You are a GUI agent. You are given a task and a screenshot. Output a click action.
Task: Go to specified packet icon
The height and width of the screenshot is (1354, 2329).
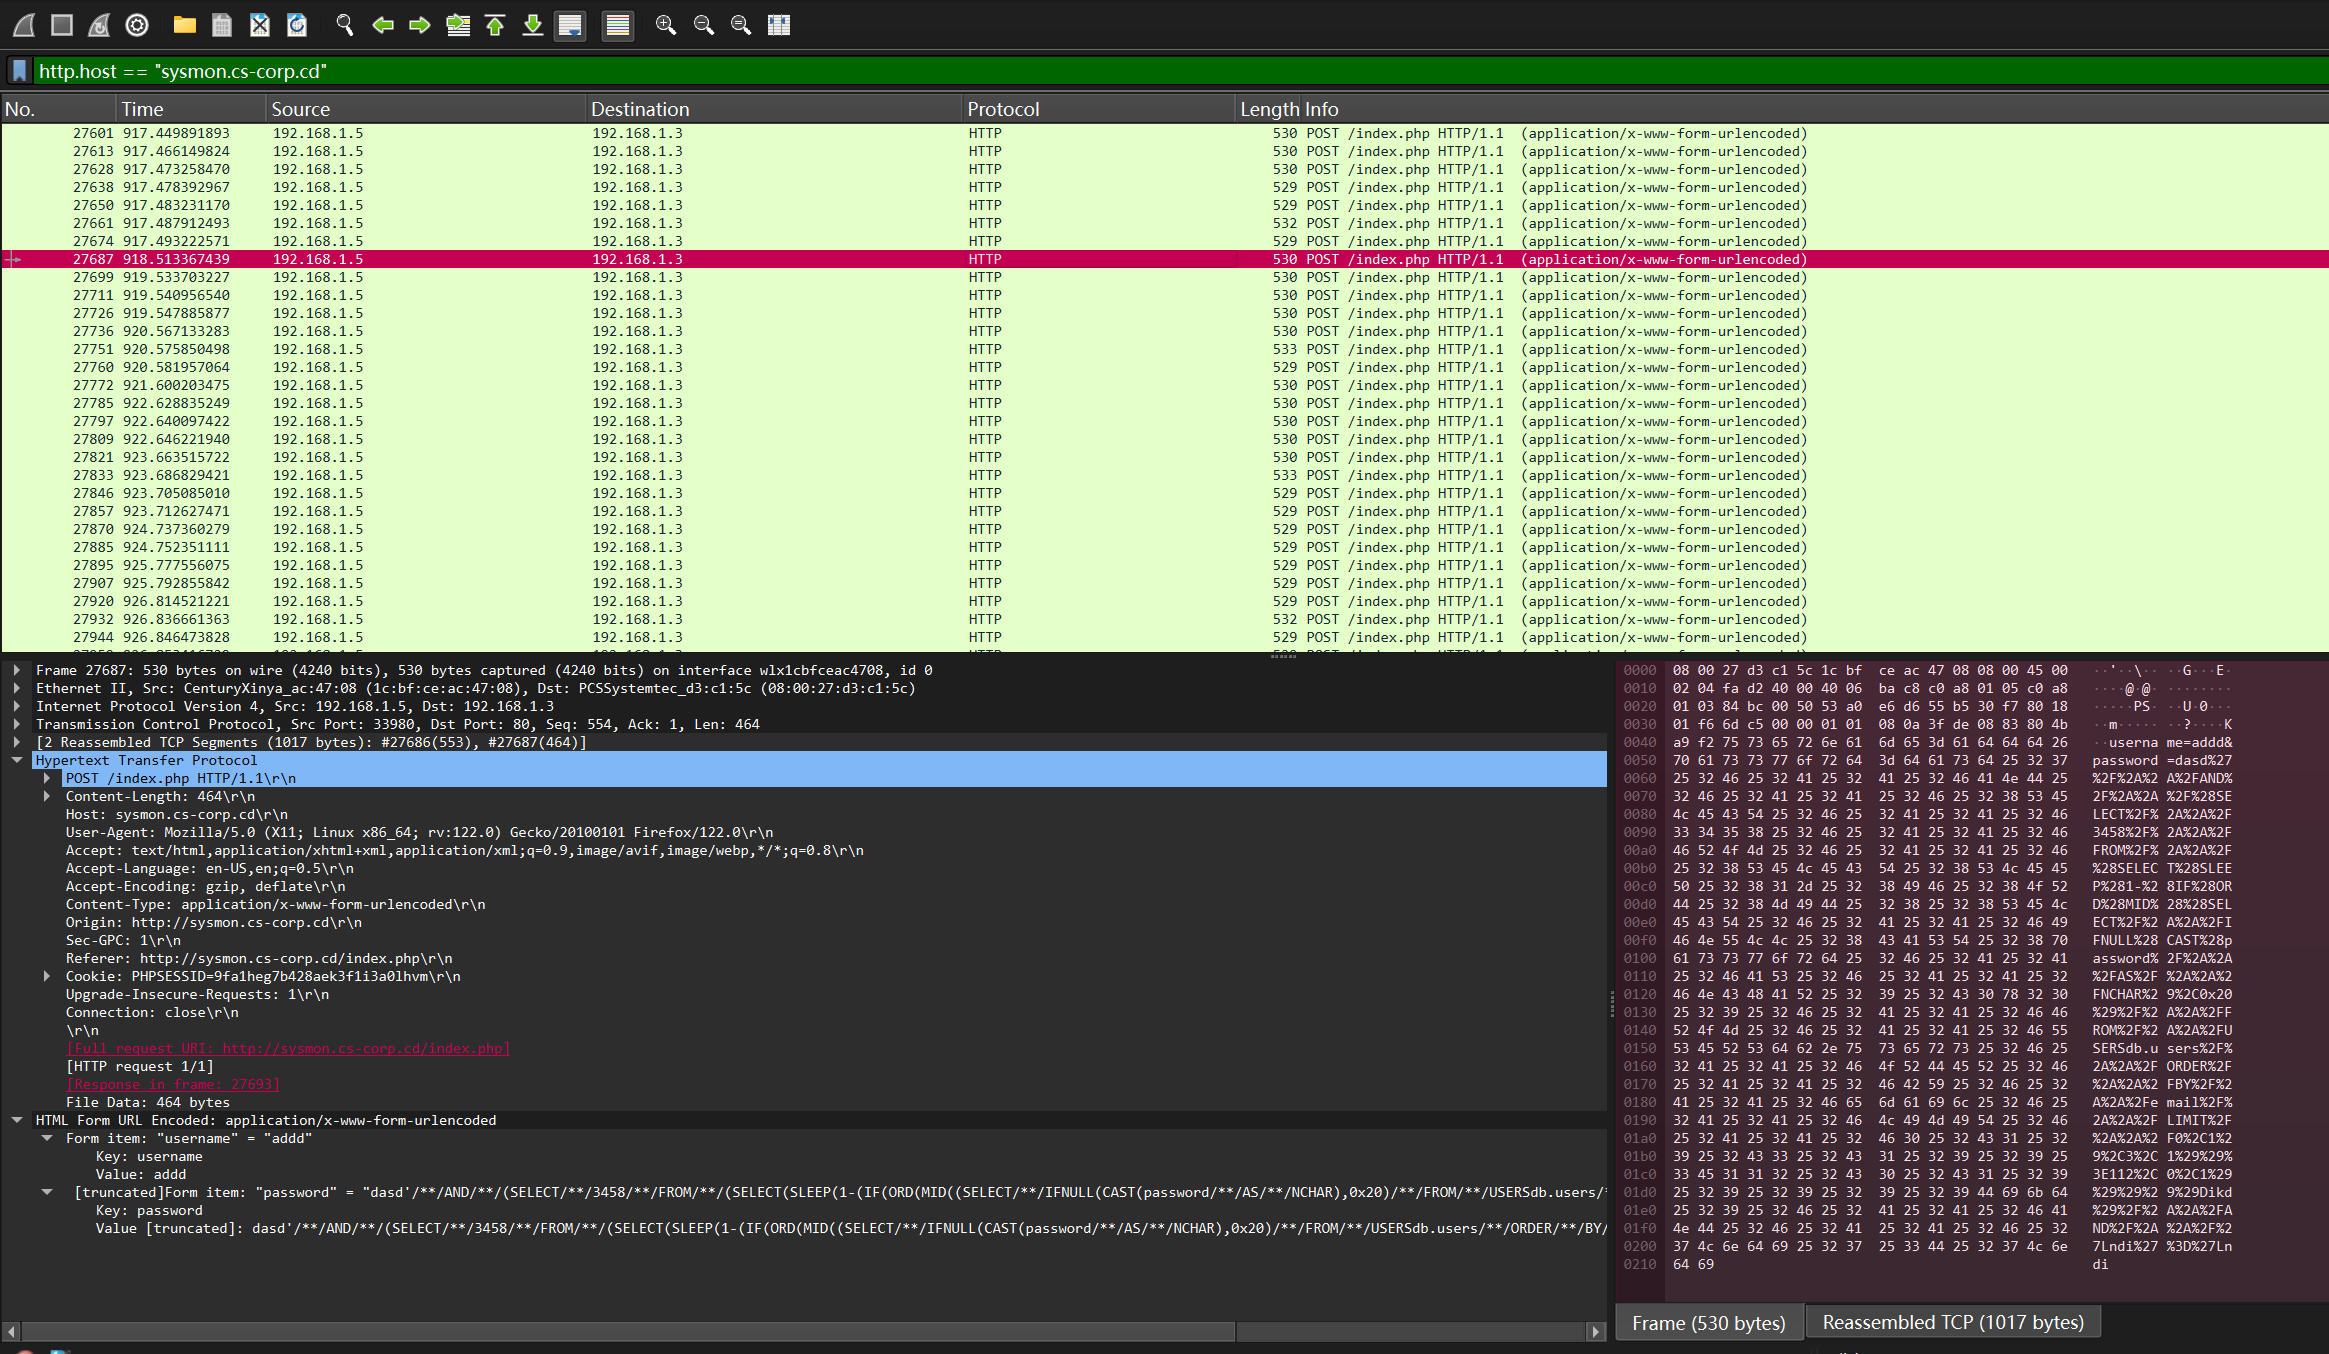point(458,25)
